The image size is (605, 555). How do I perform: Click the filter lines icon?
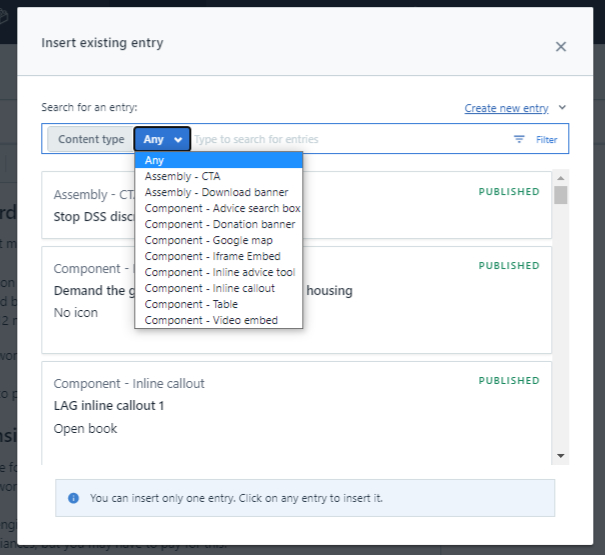pyautogui.click(x=519, y=139)
